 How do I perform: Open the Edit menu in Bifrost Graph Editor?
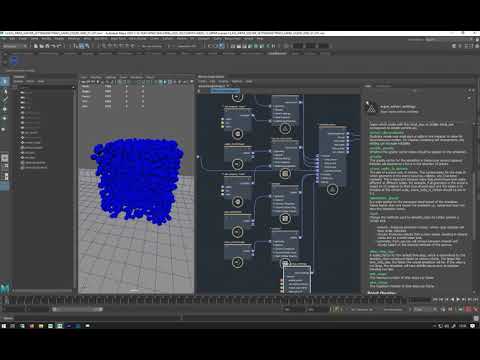[212, 81]
